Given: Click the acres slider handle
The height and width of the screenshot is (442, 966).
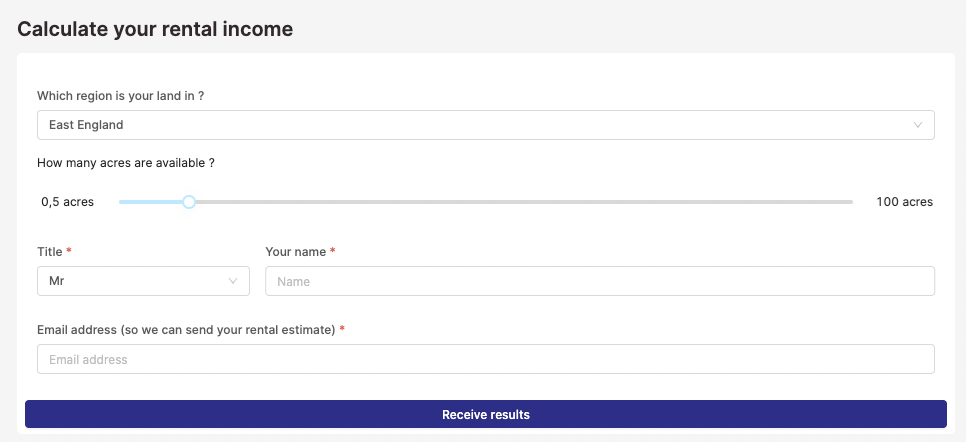Looking at the screenshot, I should 189,202.
